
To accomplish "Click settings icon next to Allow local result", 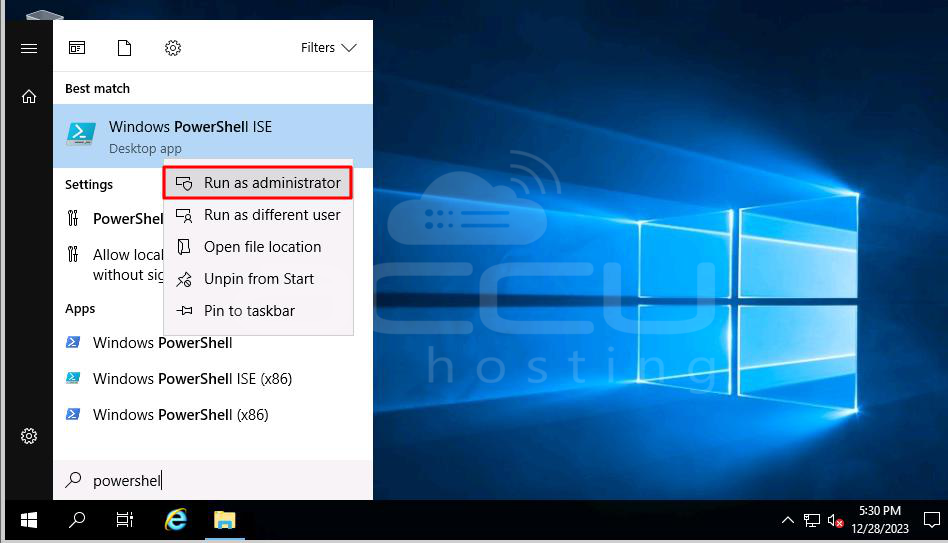I will coord(73,254).
